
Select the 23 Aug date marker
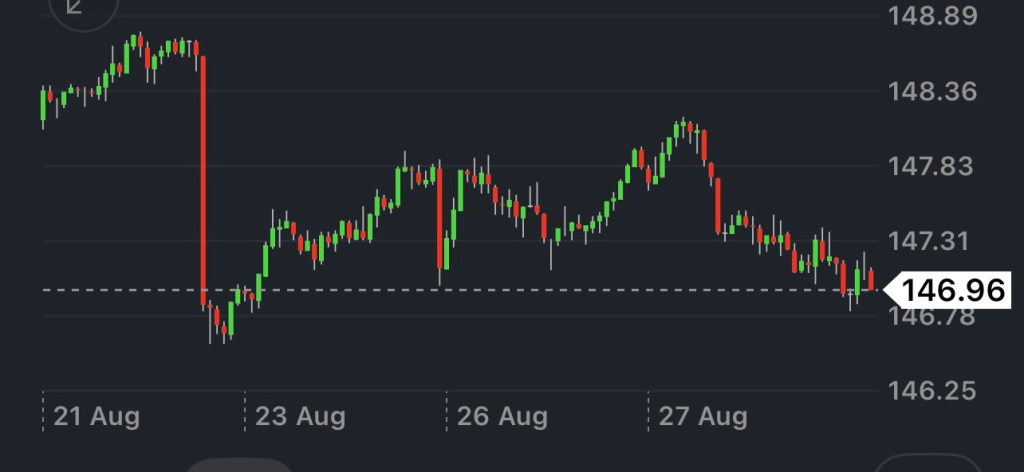pyautogui.click(x=300, y=415)
